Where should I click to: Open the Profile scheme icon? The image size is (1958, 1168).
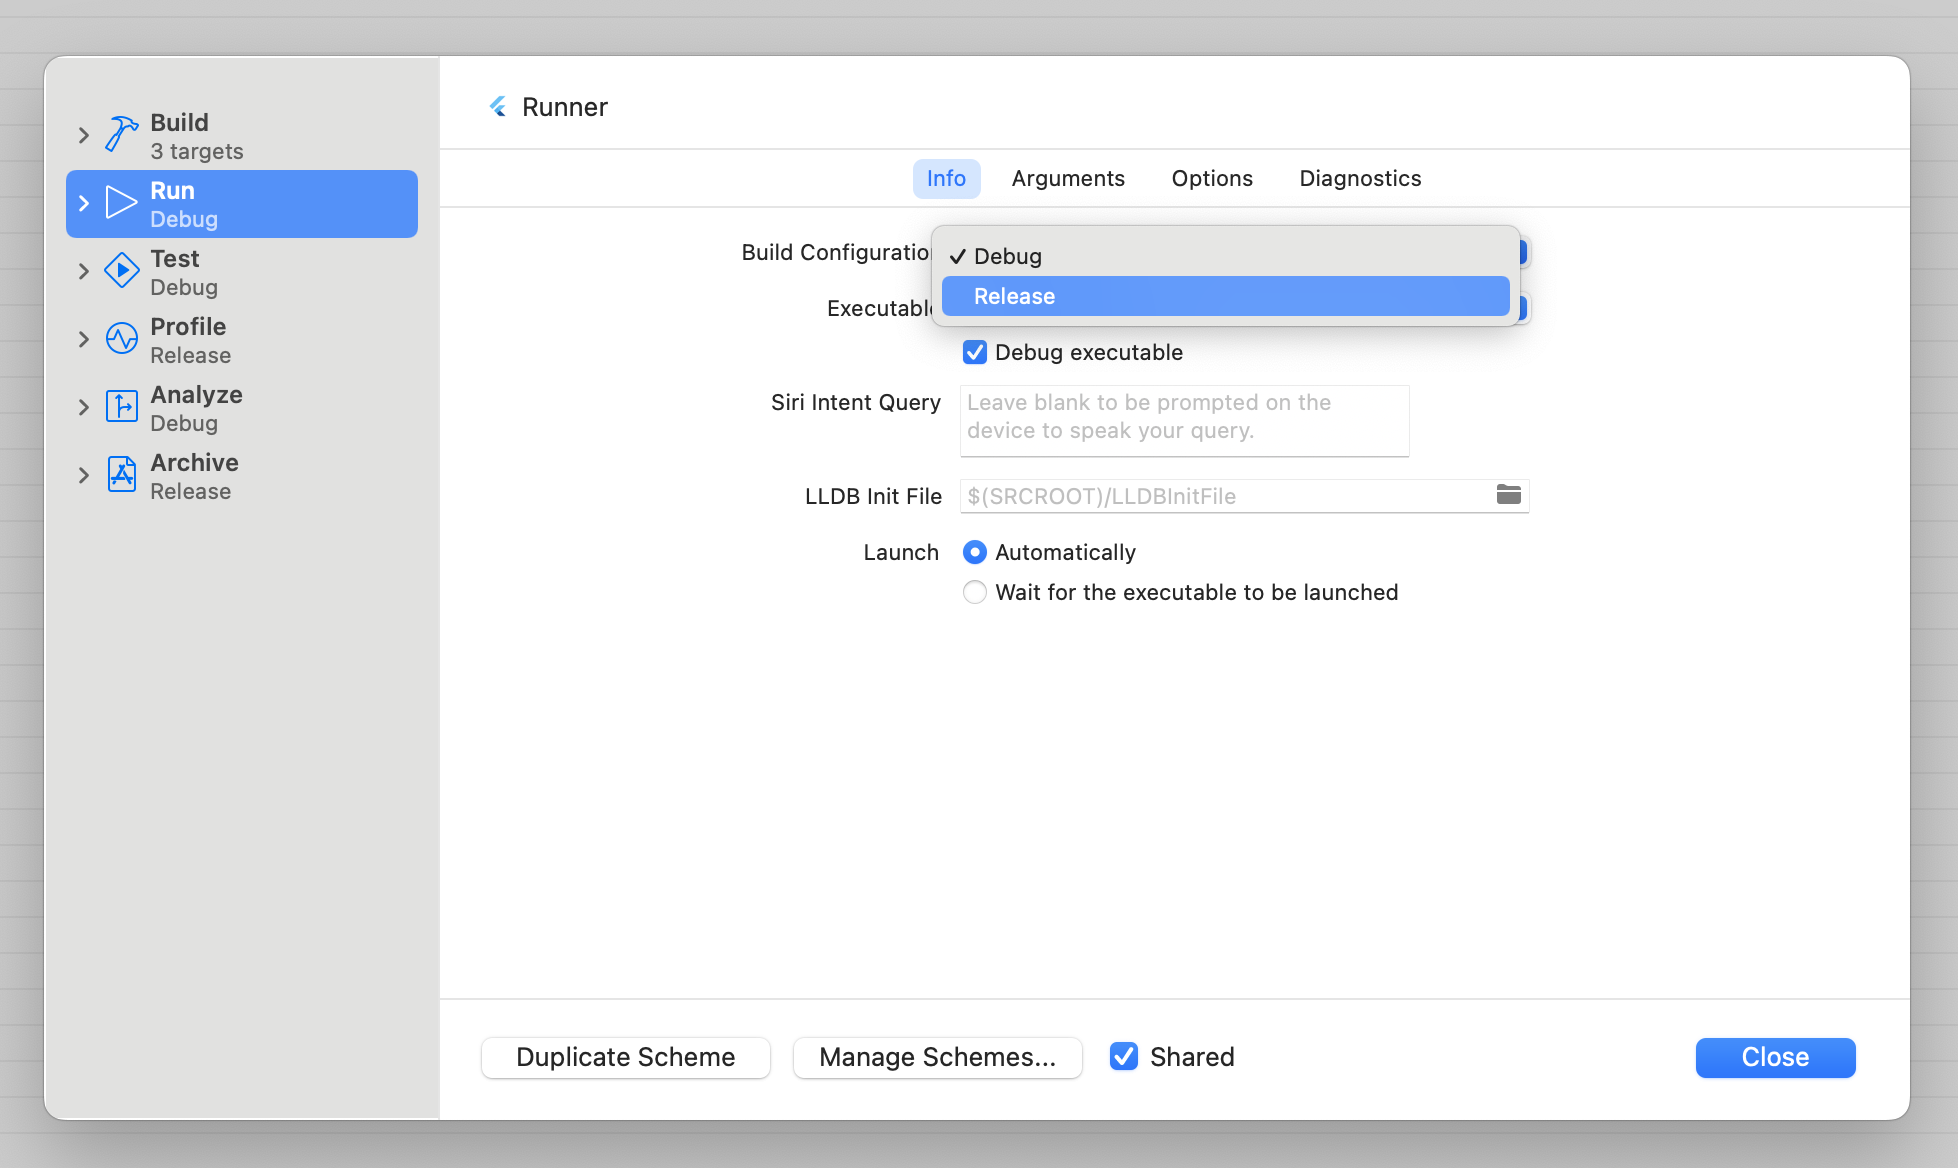[121, 338]
